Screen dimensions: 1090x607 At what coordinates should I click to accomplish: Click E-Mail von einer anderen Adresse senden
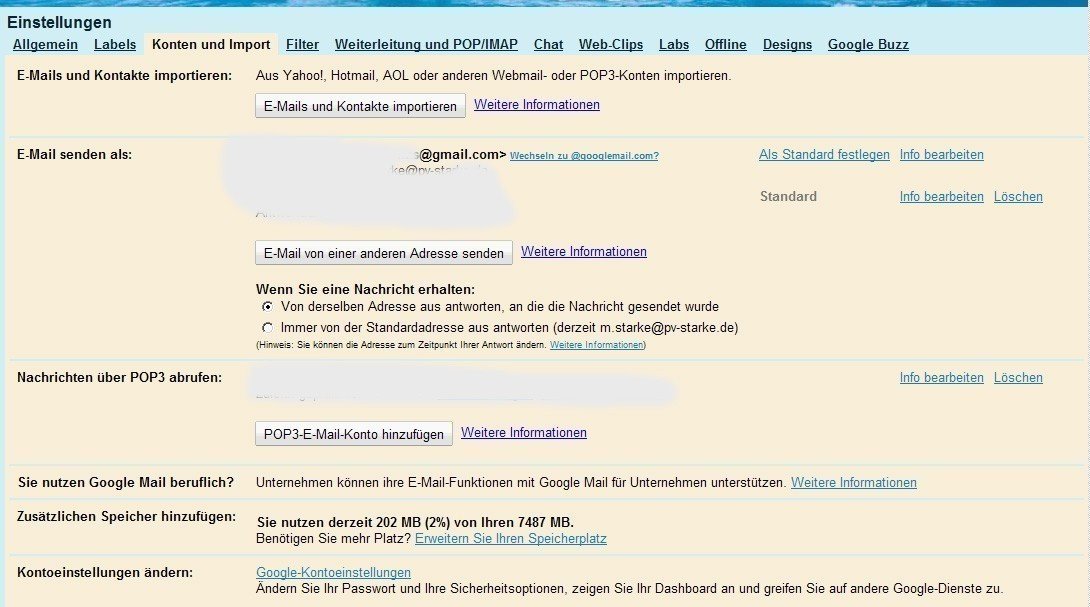[384, 253]
